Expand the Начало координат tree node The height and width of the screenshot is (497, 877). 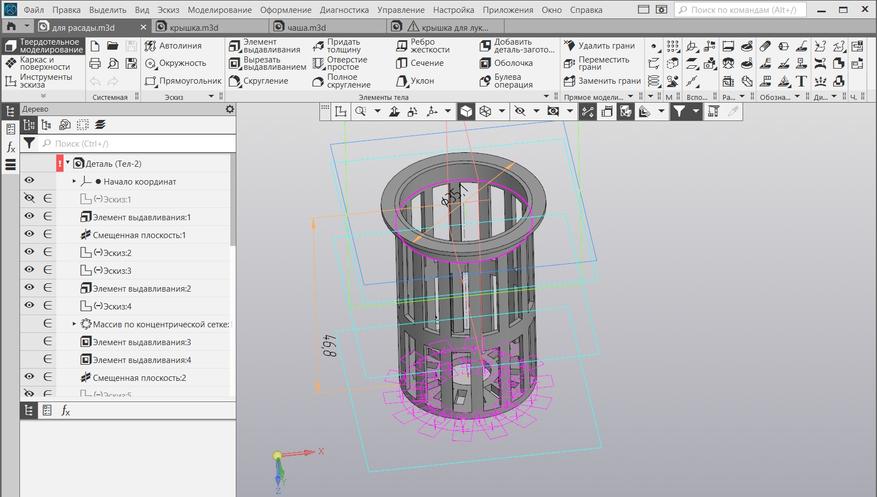(74, 181)
